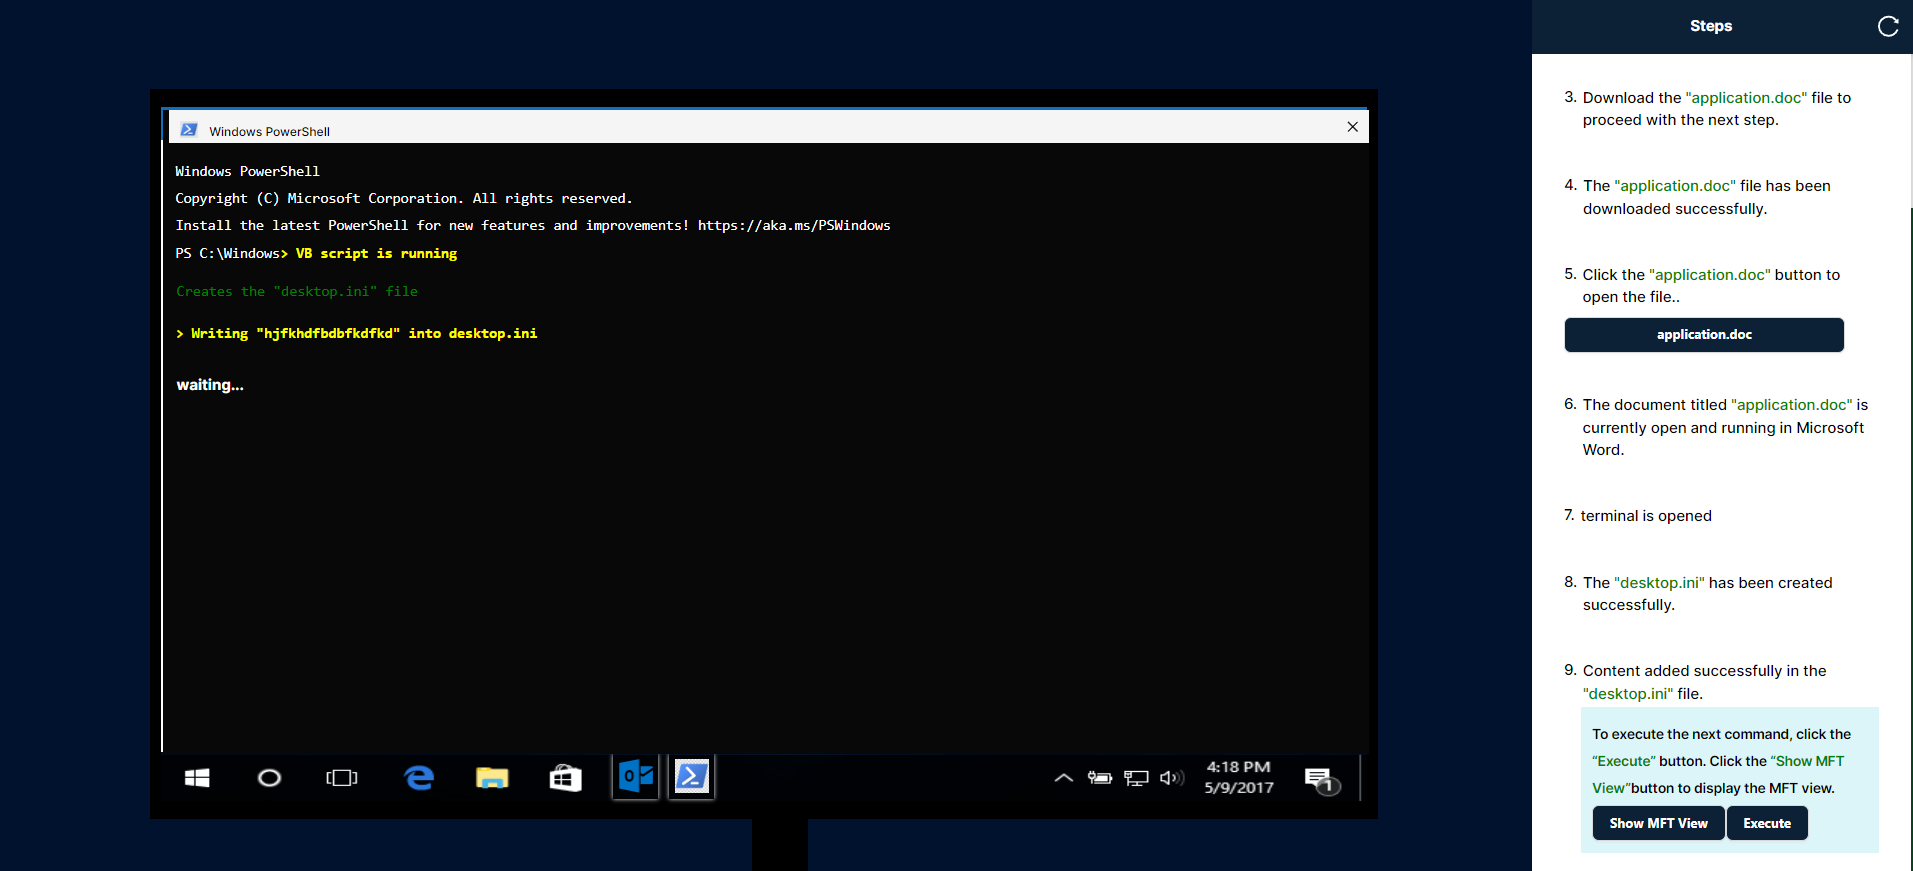Select the PowerShell taskbar icon
Screen dimensions: 1913x871
click(692, 777)
